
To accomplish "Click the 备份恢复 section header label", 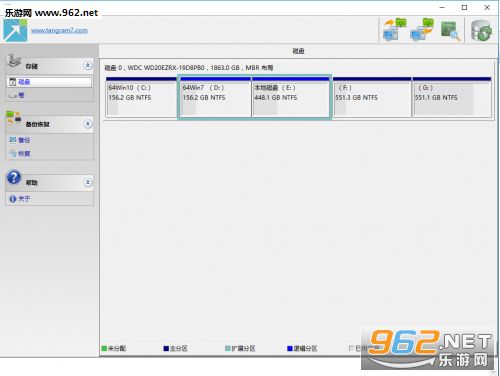I will pyautogui.click(x=37, y=124).
